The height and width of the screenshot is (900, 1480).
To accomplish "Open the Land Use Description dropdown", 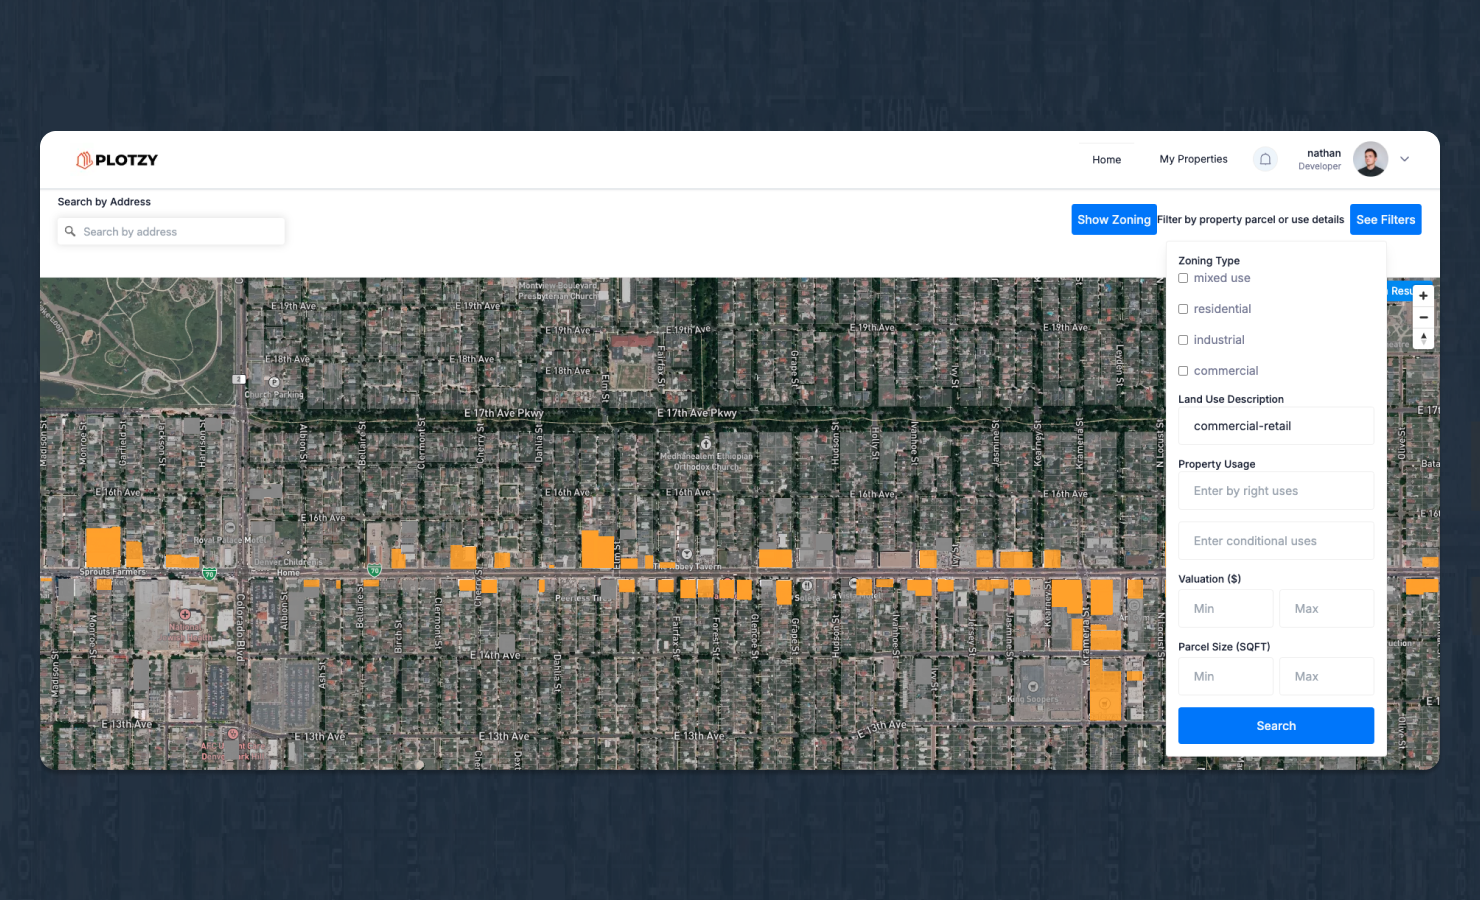I will click(1275, 426).
